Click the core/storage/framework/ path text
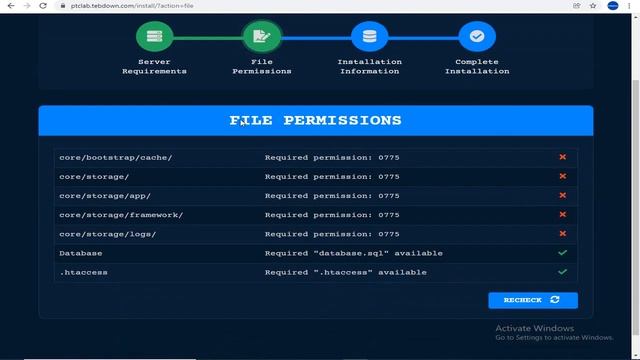The width and height of the screenshot is (640, 360). tap(121, 215)
